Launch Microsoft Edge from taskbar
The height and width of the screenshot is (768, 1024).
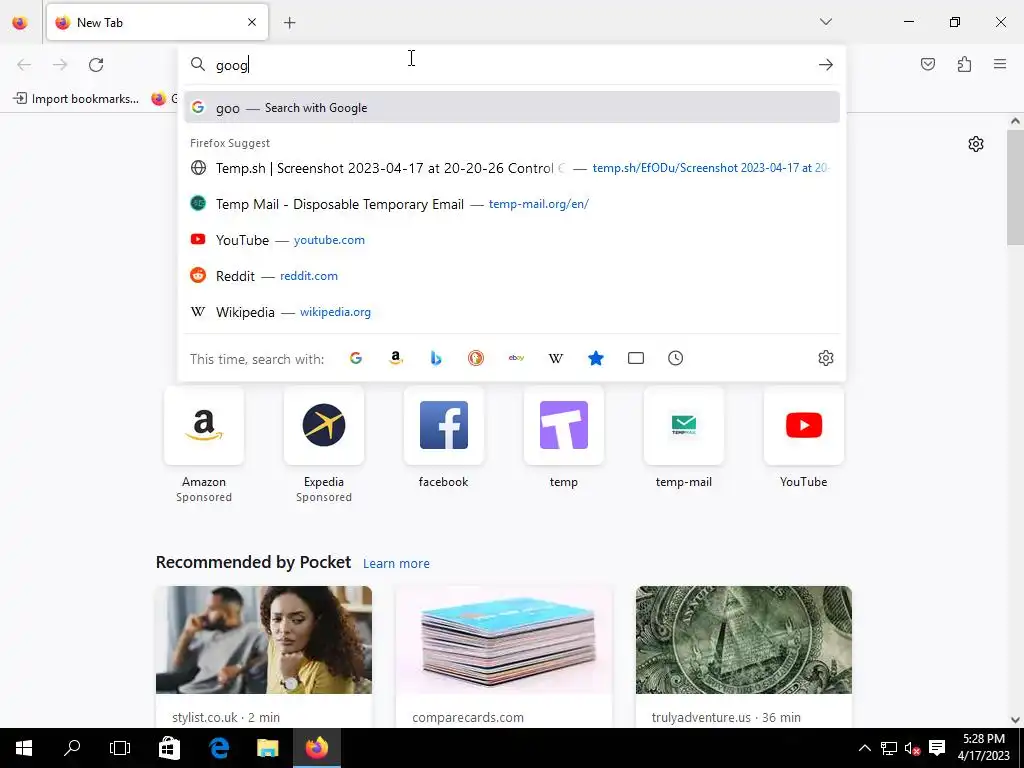[219, 748]
